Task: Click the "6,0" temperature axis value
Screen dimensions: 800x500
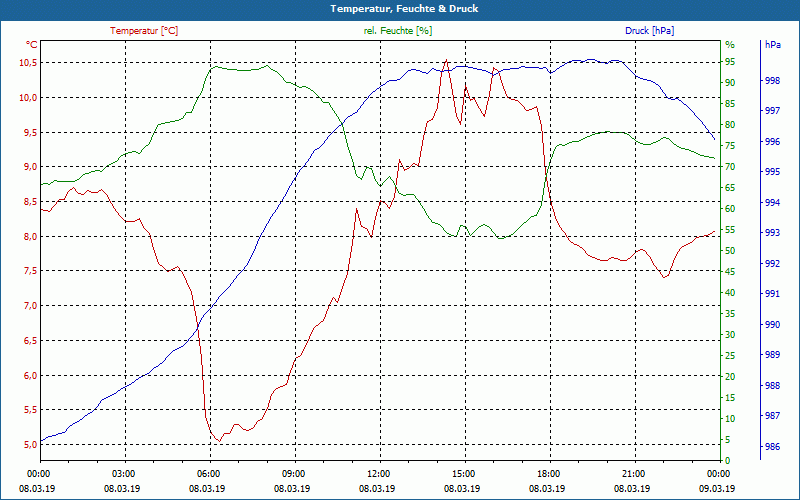Action: tap(30, 375)
